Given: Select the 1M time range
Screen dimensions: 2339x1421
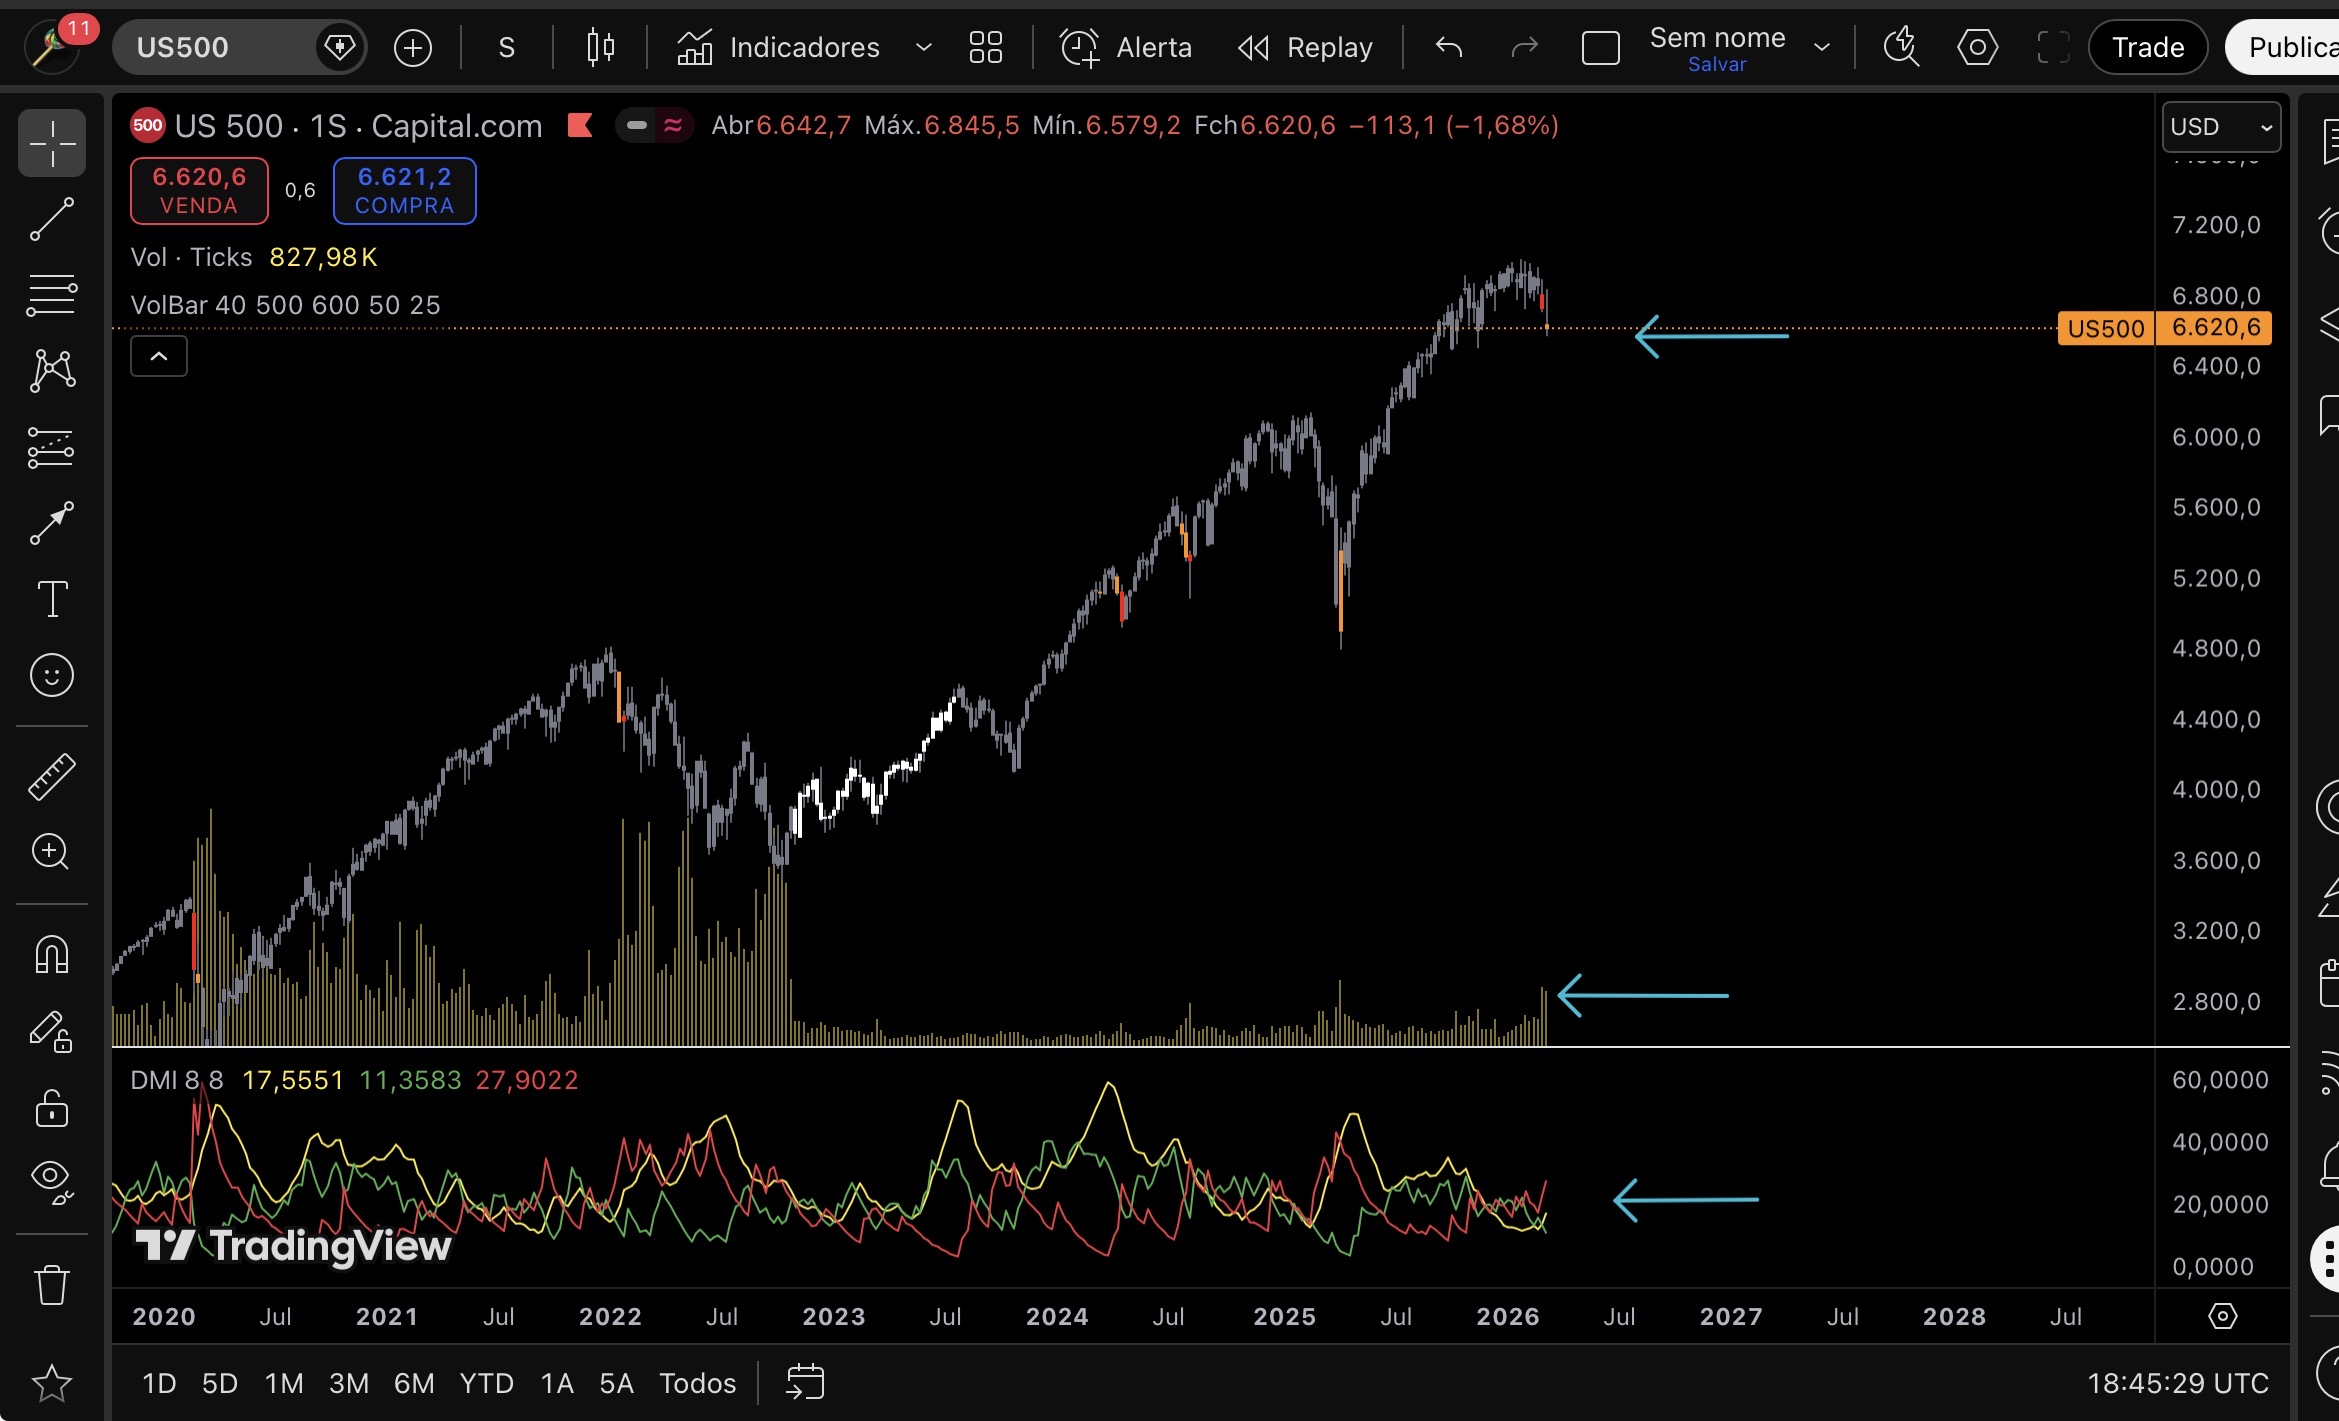Looking at the screenshot, I should (283, 1383).
